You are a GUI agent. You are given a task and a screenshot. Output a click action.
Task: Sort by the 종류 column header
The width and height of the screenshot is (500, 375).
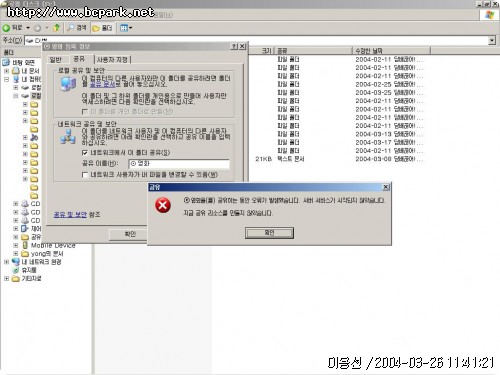pyautogui.click(x=313, y=51)
